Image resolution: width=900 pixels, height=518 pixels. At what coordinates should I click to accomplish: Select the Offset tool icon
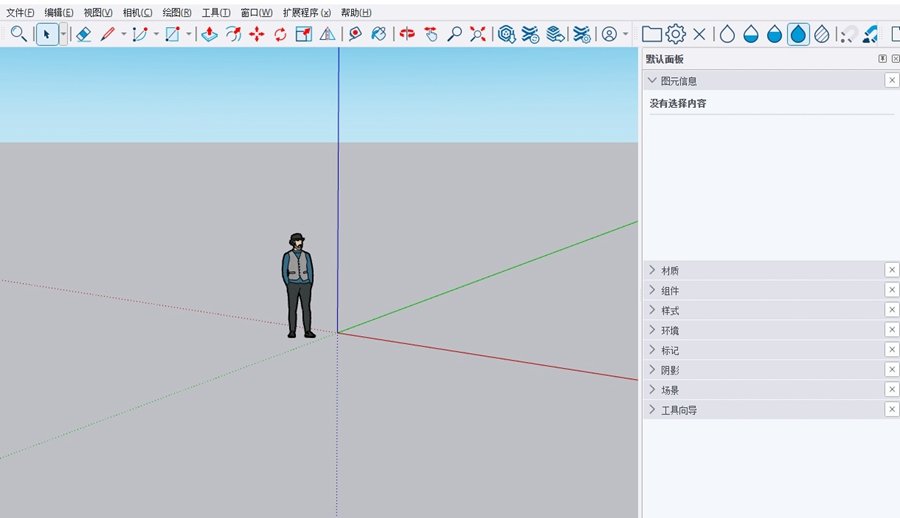(233, 34)
